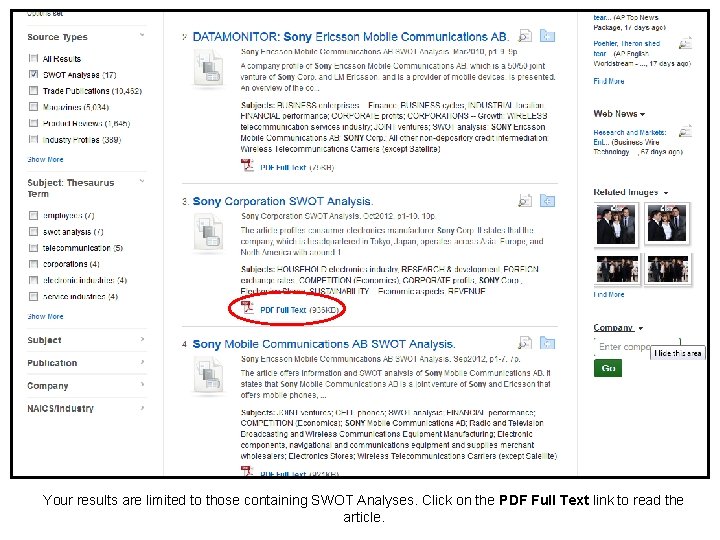Click the green Go button
The height and width of the screenshot is (540, 720).
(x=608, y=368)
